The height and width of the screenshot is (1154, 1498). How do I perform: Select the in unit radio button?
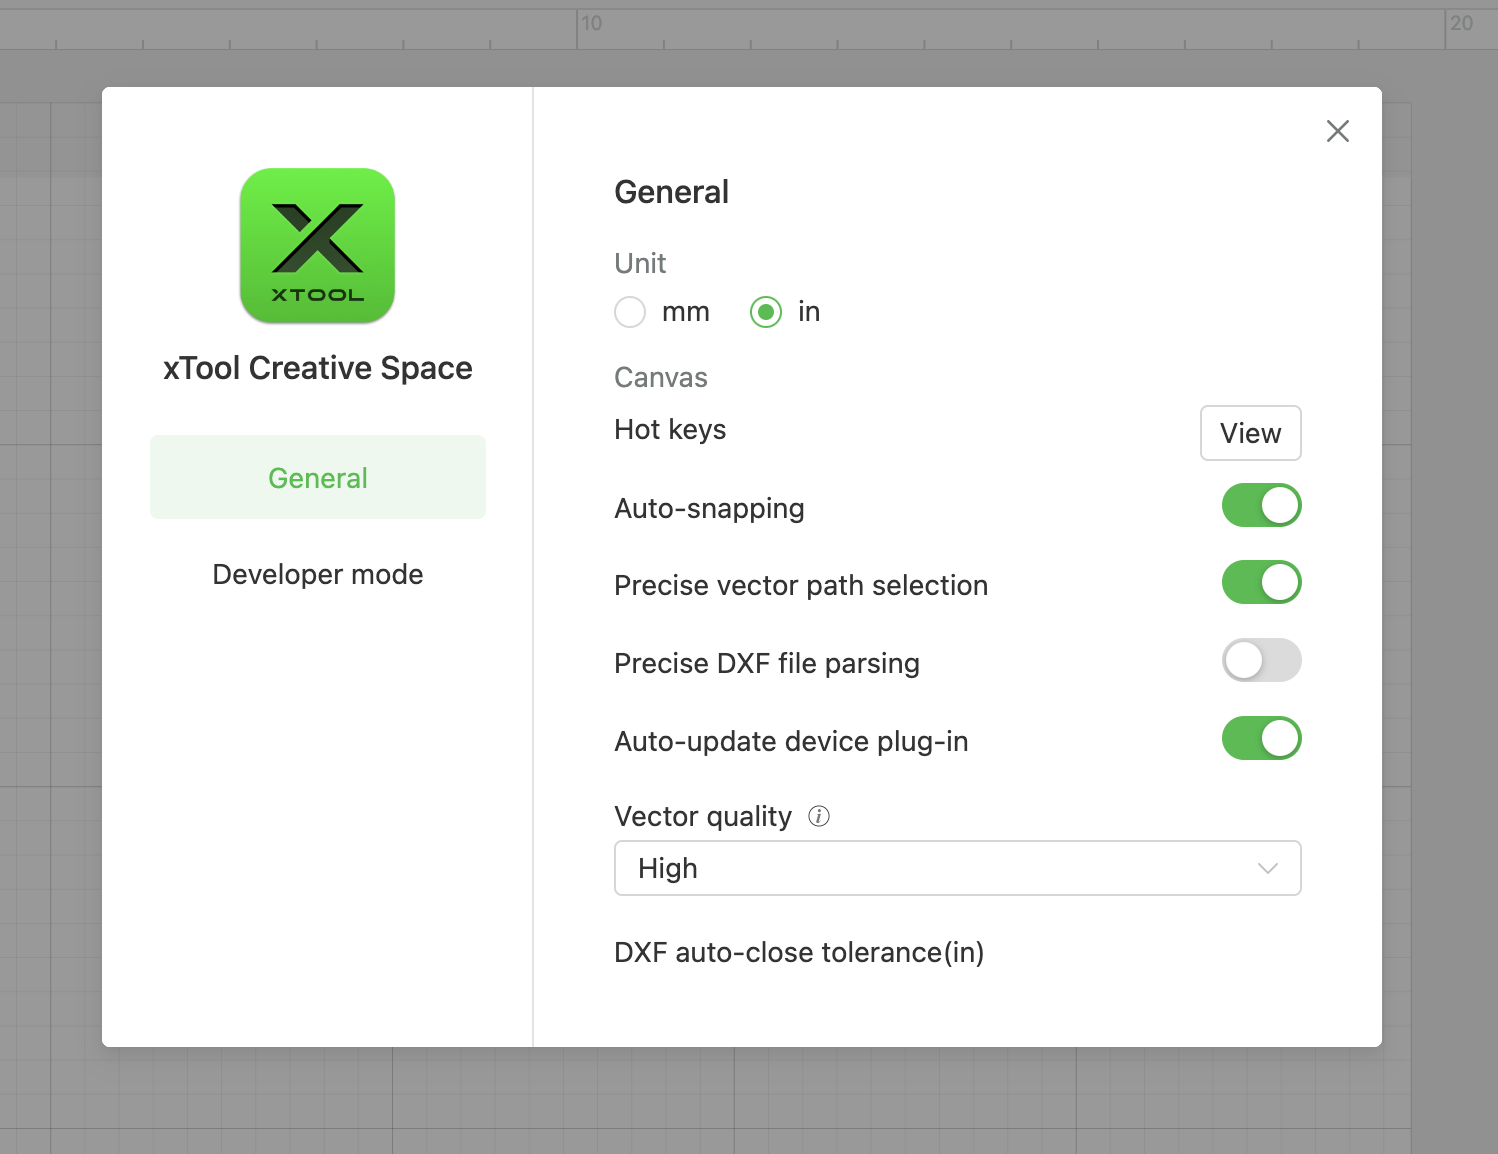(x=766, y=312)
